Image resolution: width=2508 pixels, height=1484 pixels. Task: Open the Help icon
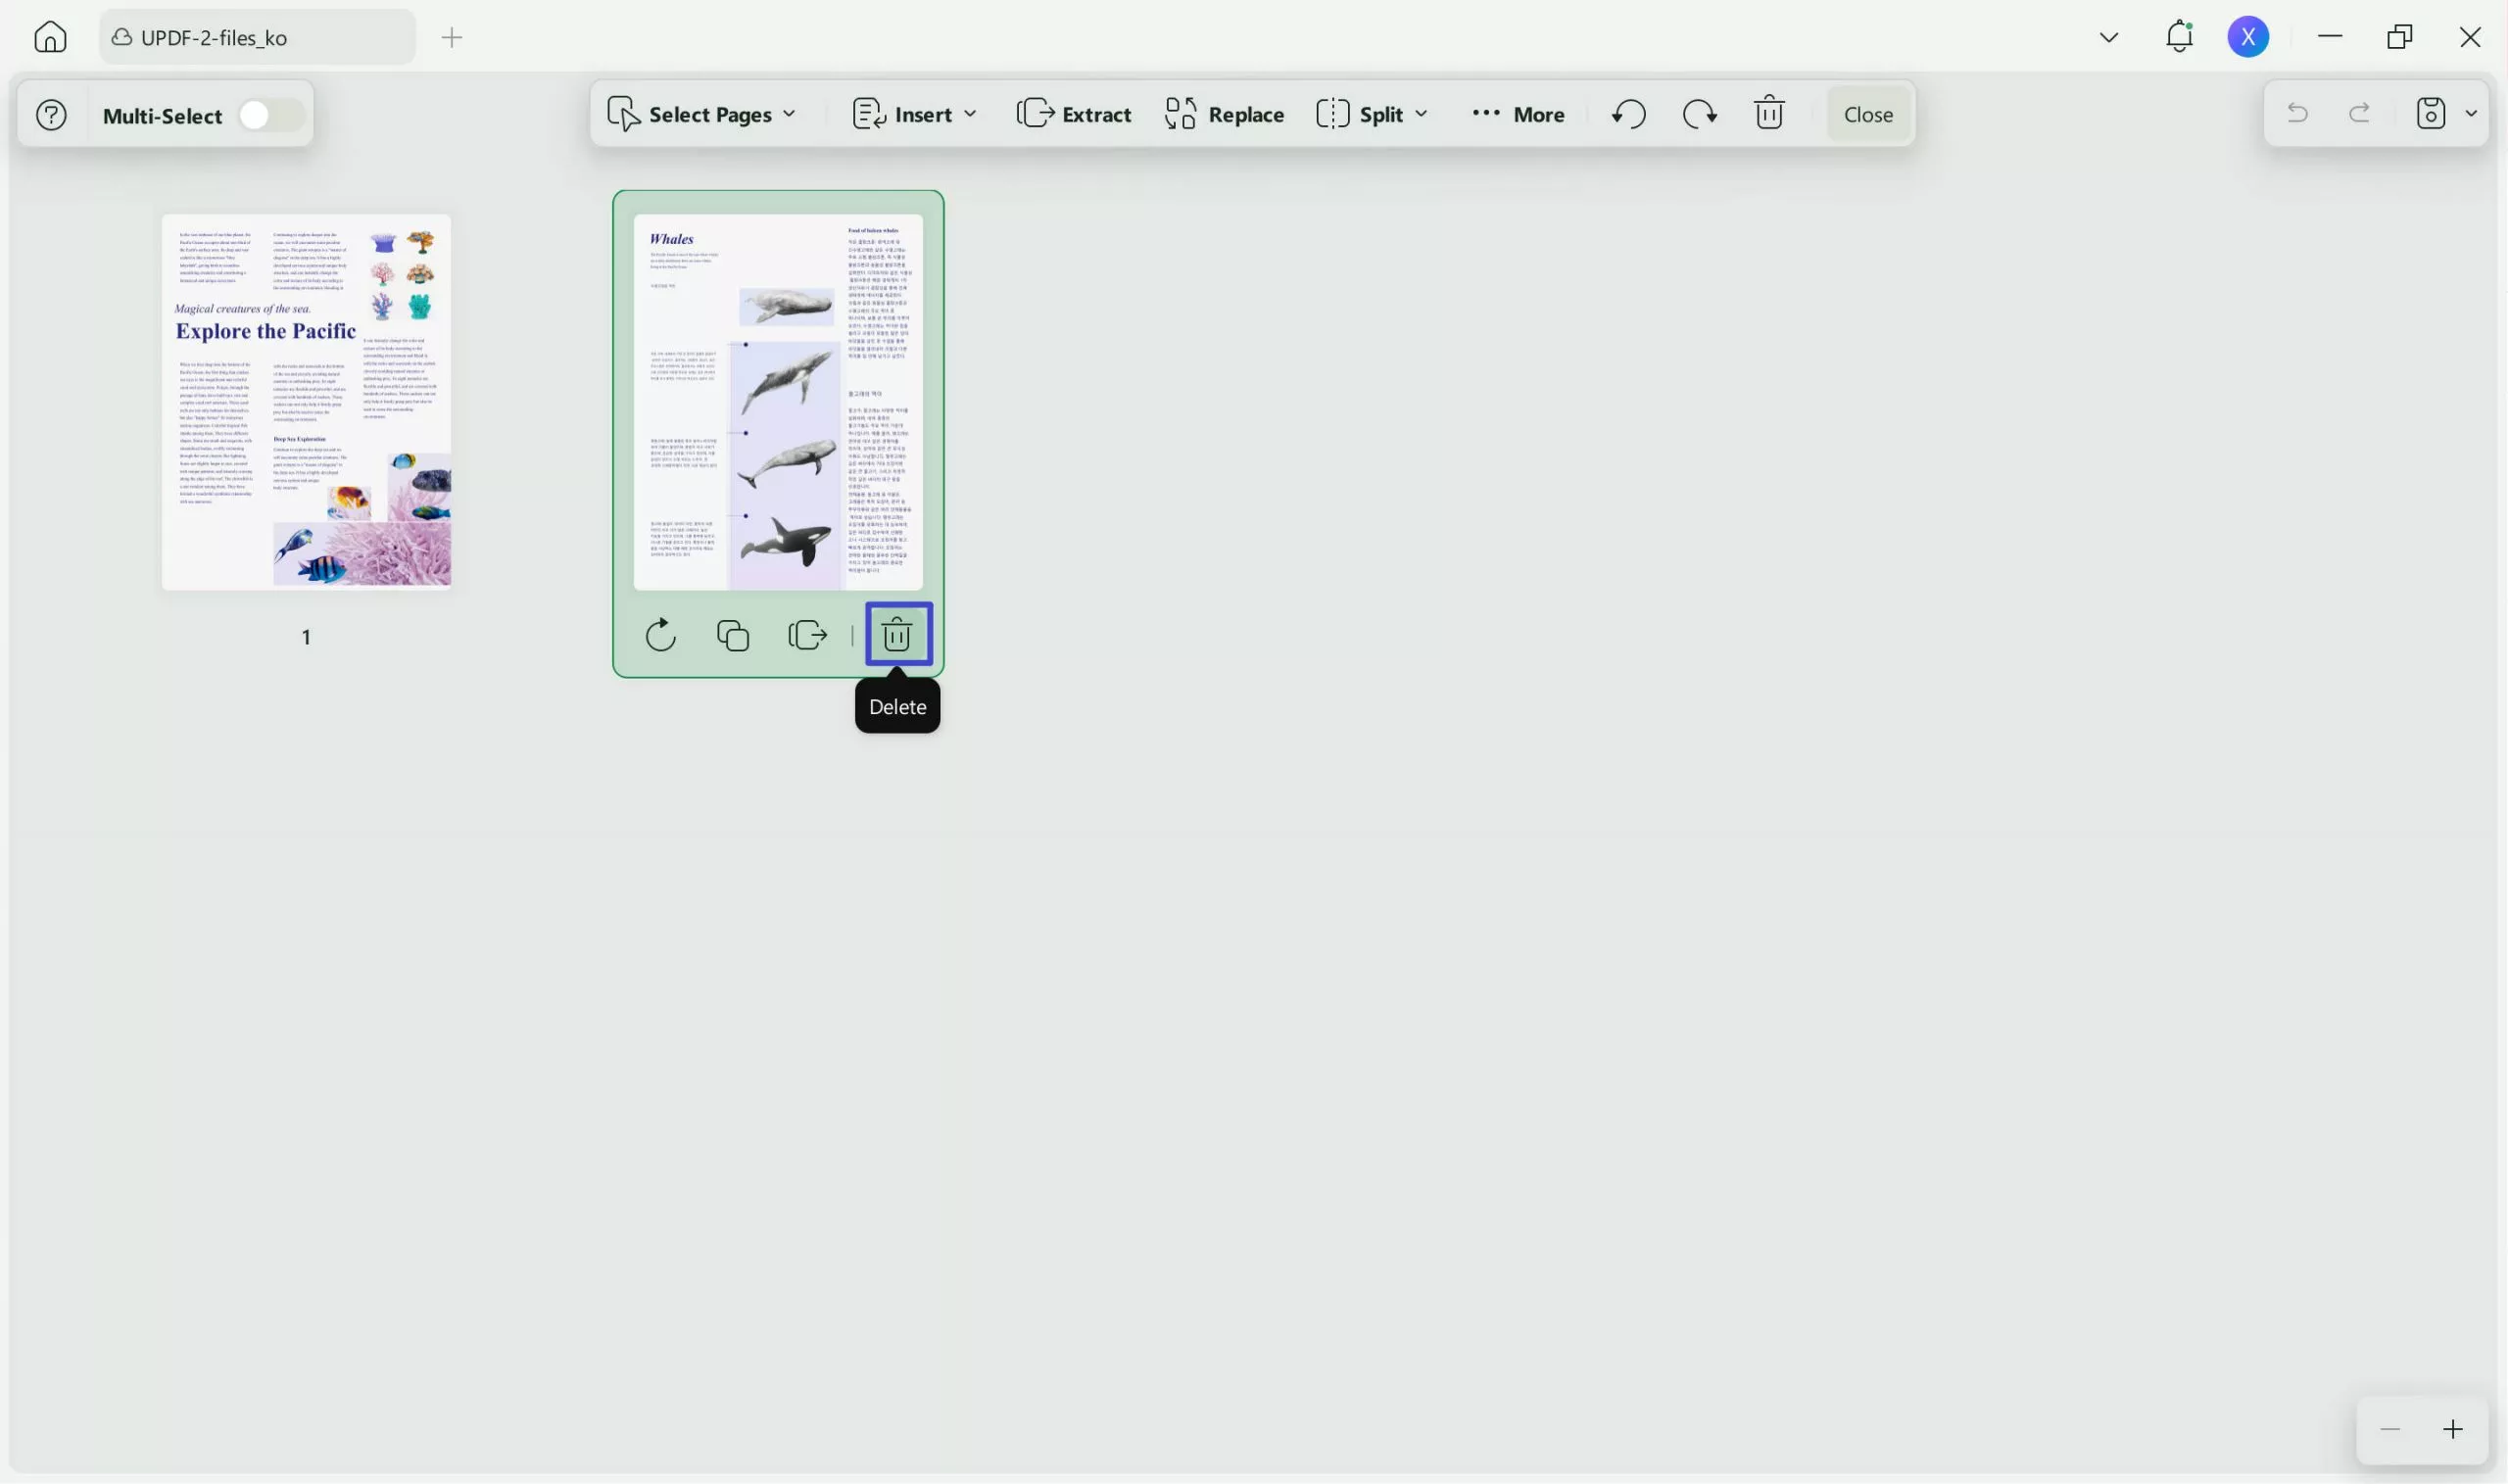(x=50, y=114)
